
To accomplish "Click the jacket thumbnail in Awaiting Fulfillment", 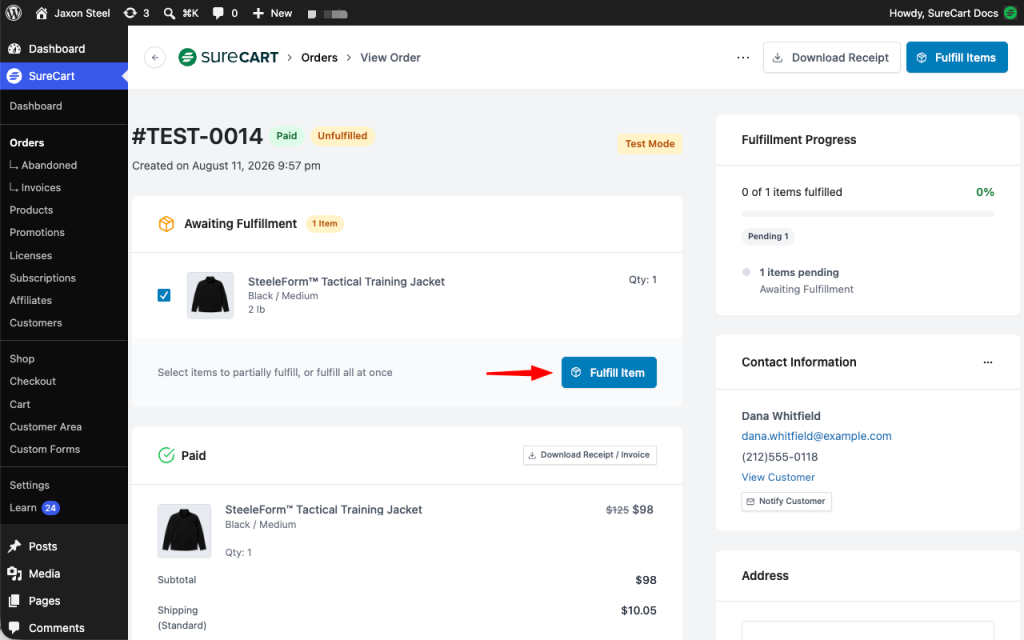I will click(x=210, y=295).
